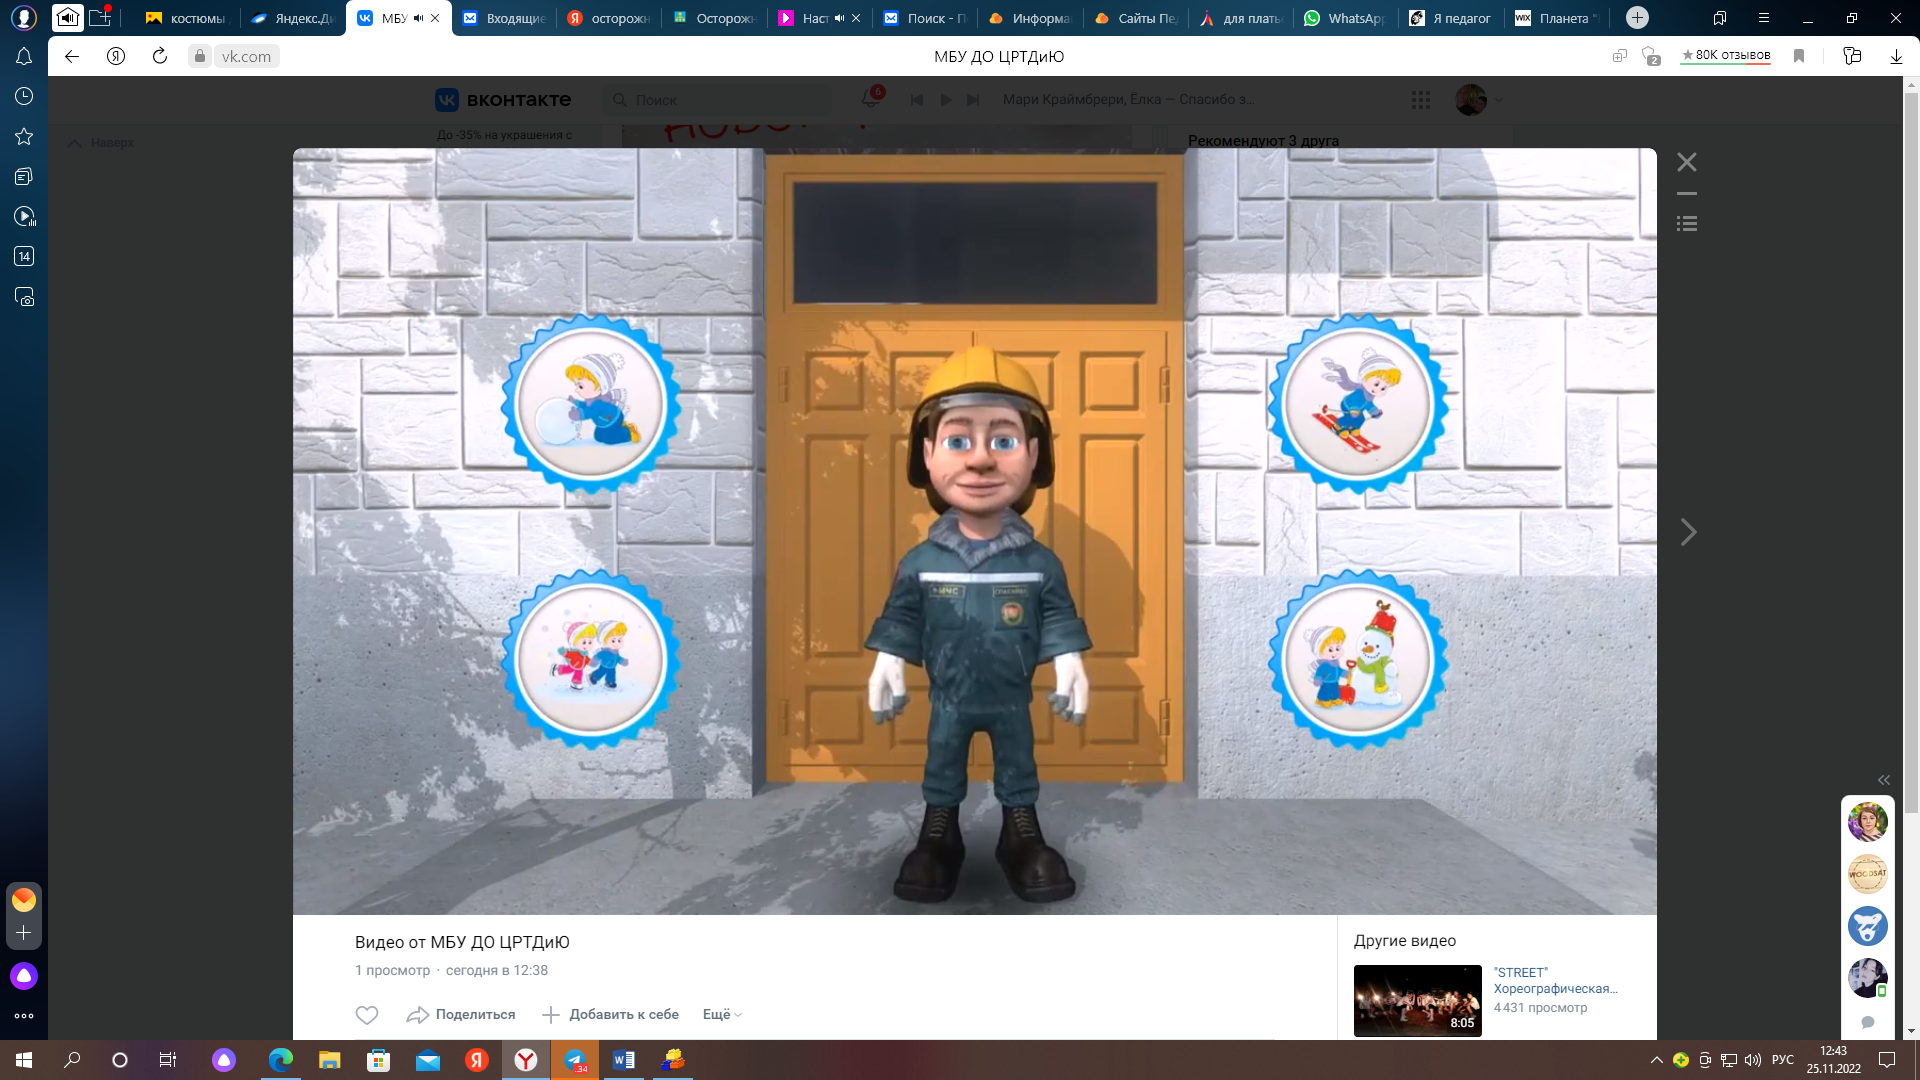Go to next video arrow
The height and width of the screenshot is (1080, 1920).
(x=1688, y=532)
